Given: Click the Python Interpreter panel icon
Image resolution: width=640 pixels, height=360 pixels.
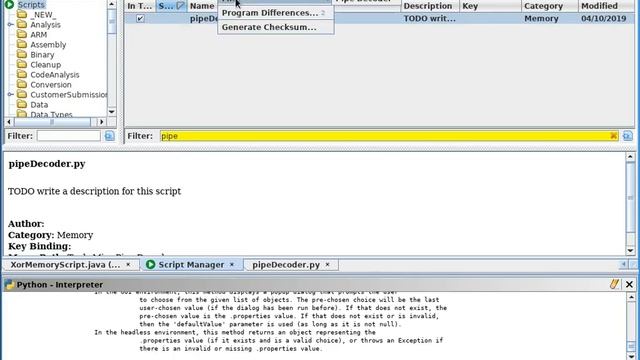Looking at the screenshot, I should pyautogui.click(x=9, y=284).
